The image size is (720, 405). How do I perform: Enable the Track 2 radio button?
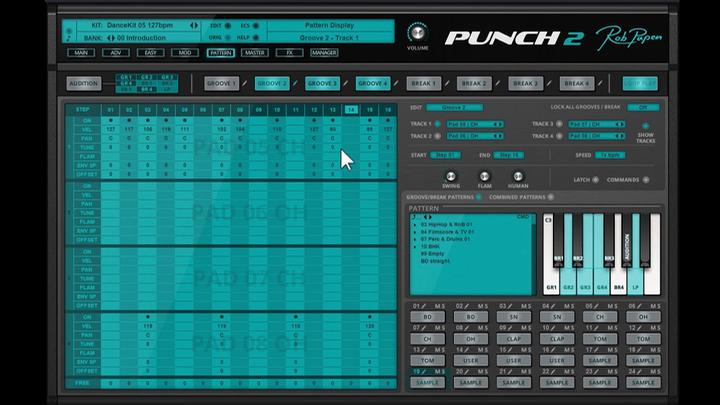[438, 136]
